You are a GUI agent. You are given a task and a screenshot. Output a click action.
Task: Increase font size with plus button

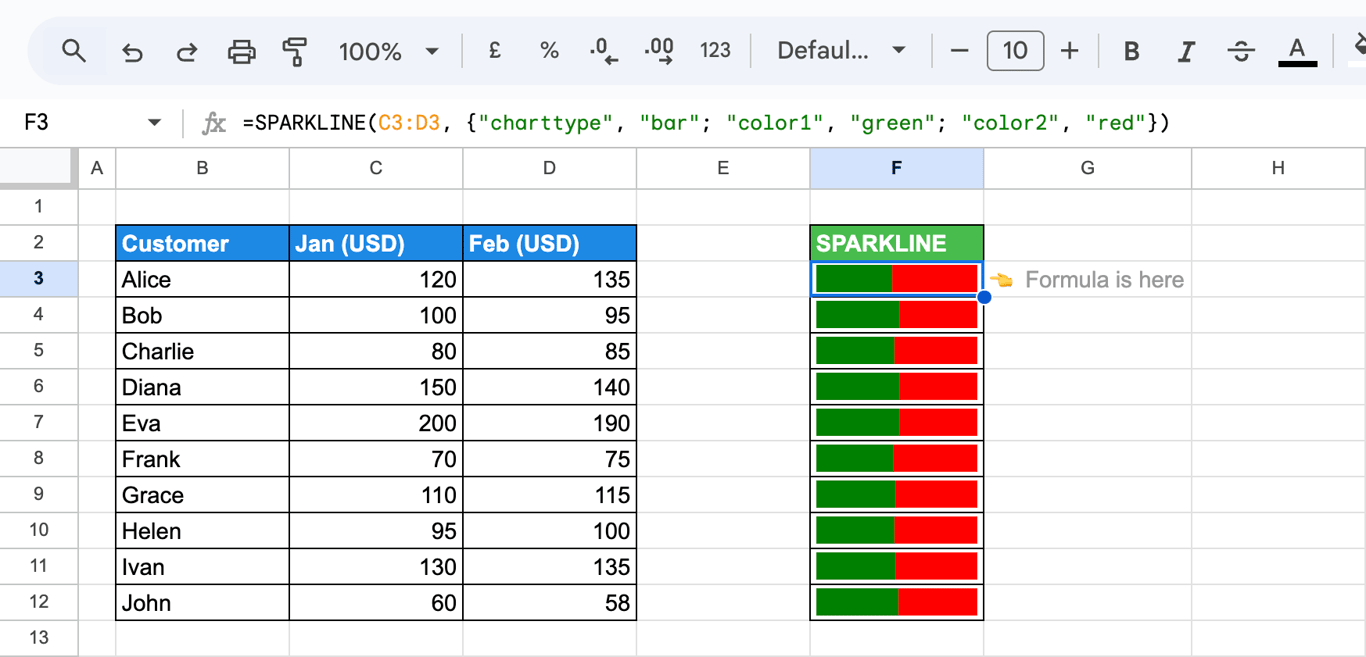point(1069,50)
